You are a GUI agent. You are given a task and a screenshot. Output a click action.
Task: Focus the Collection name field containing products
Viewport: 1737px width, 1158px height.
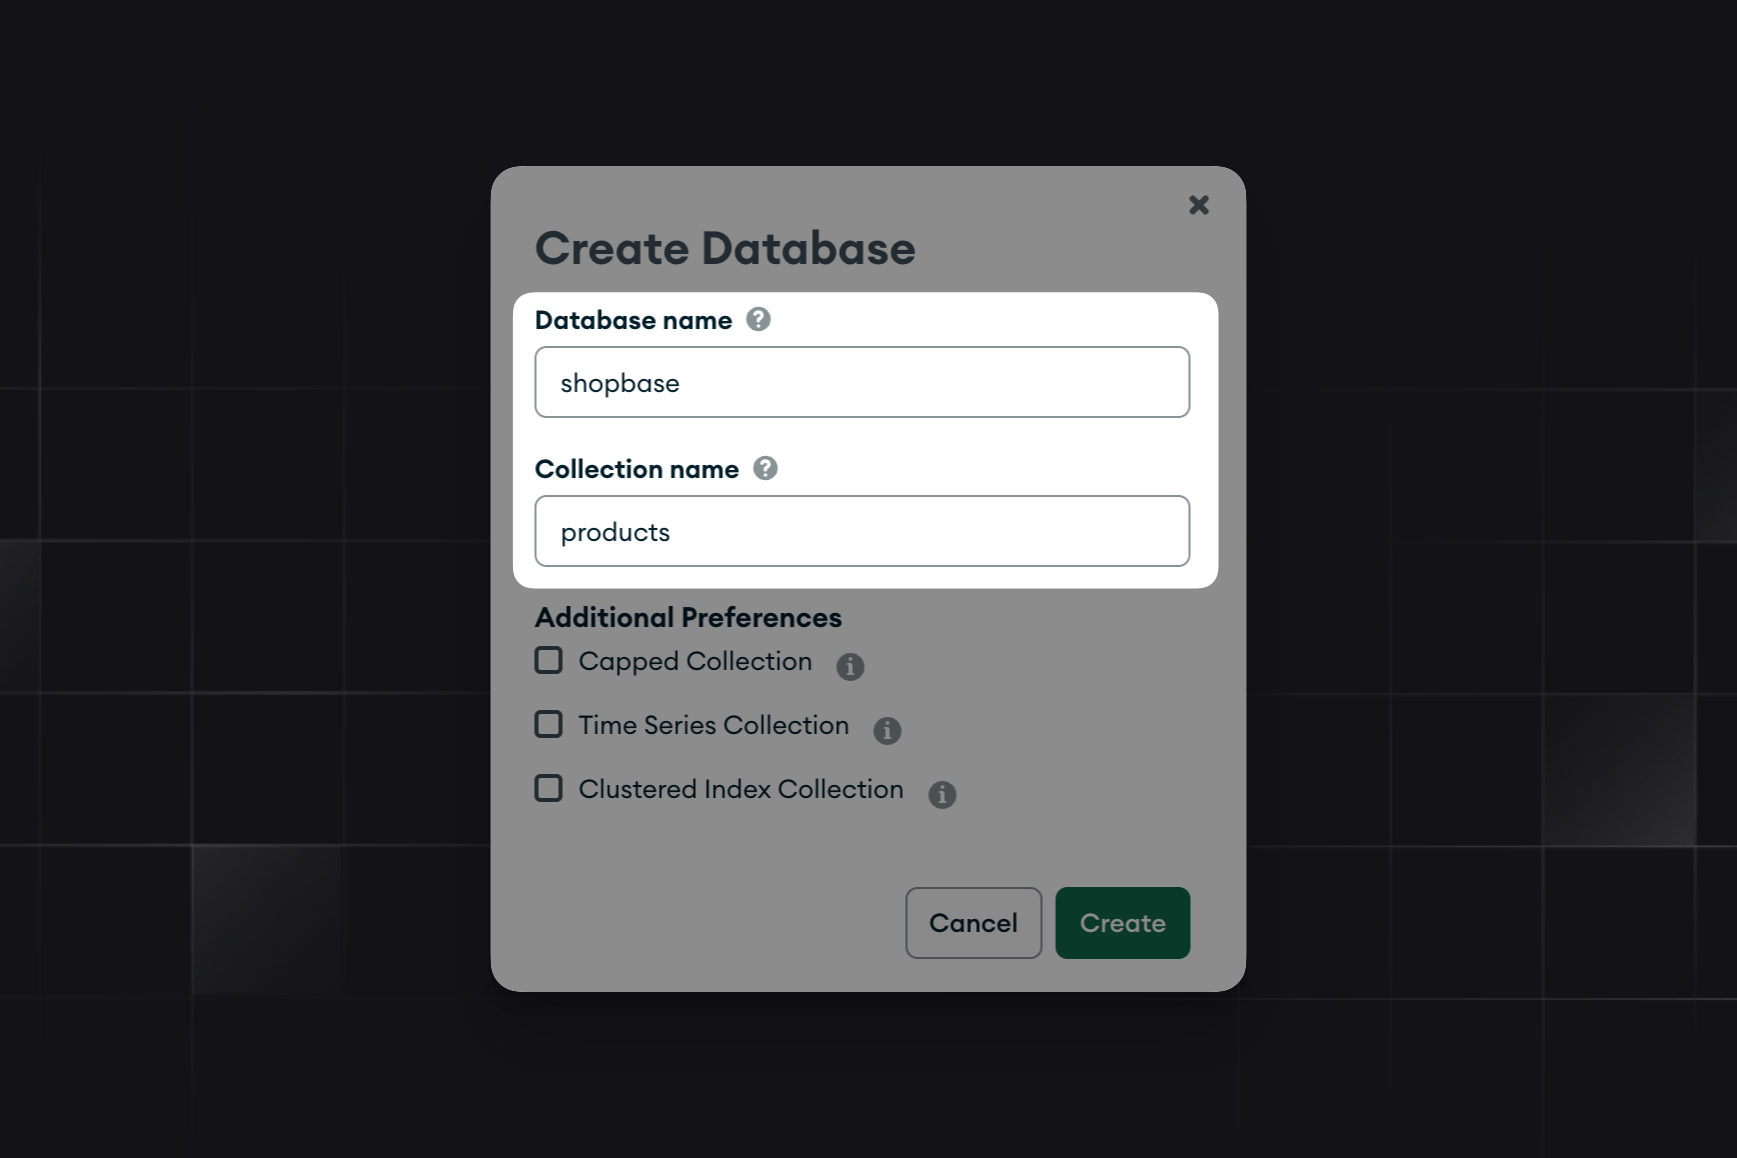tap(862, 531)
